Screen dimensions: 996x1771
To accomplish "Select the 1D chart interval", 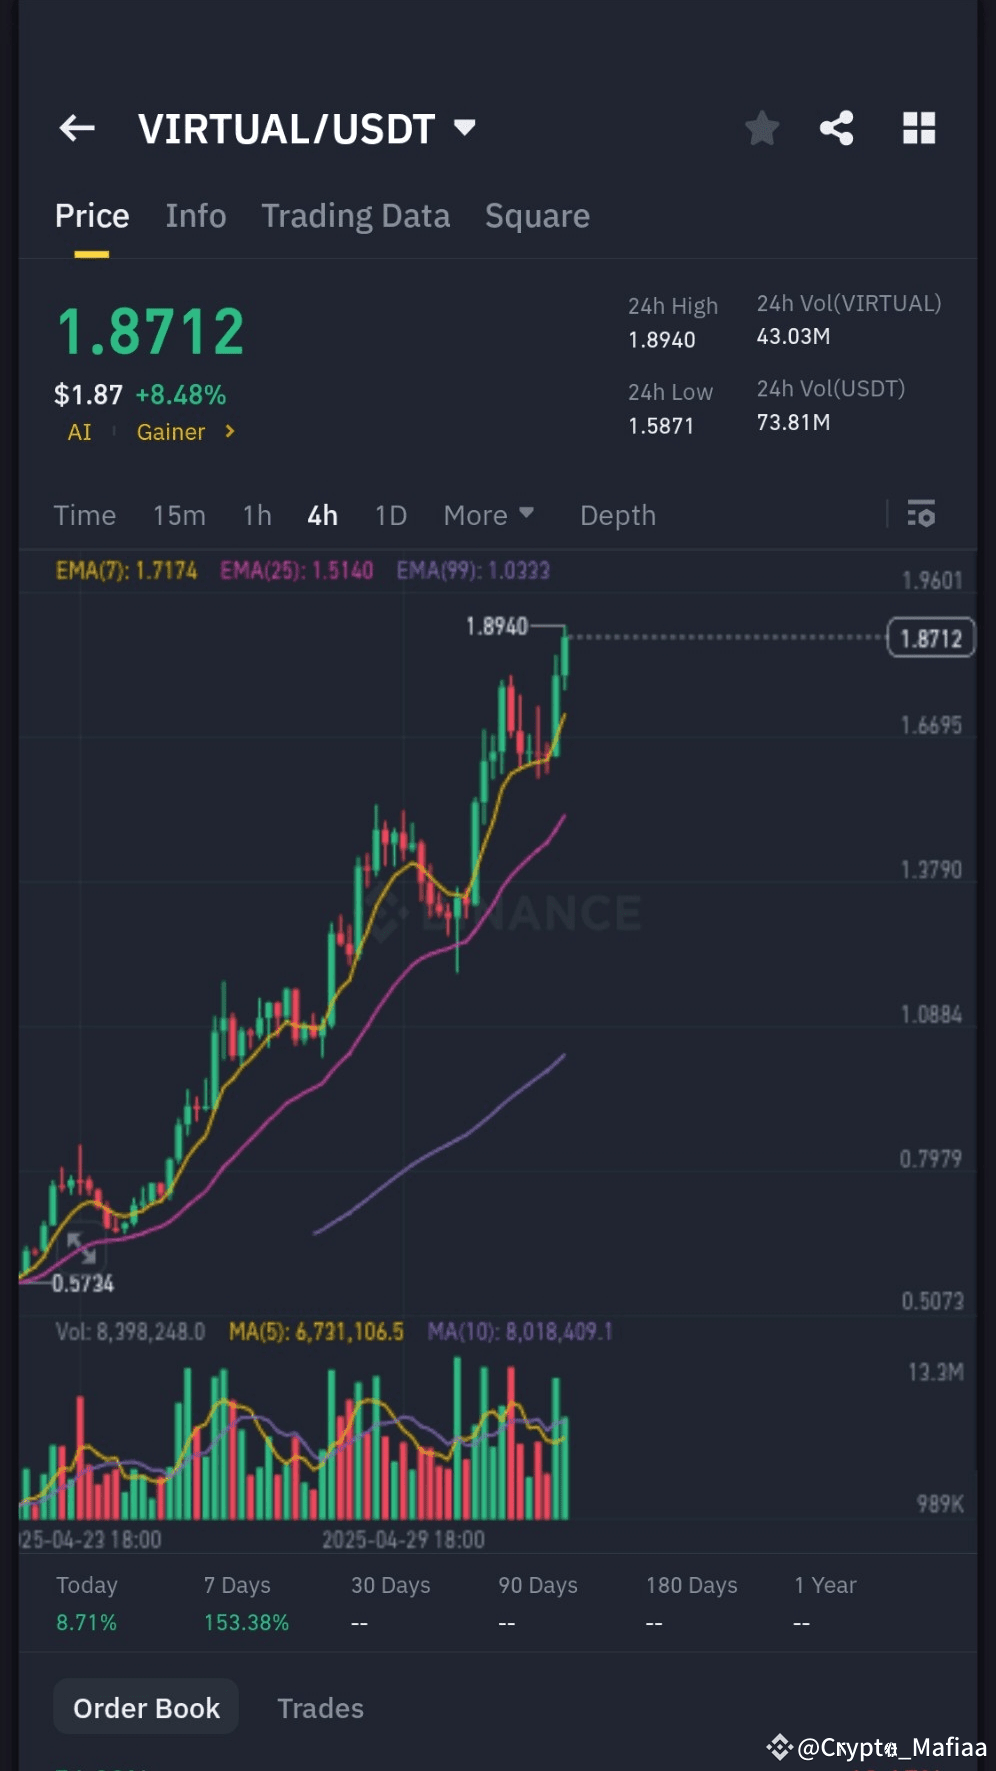I will pos(391,515).
